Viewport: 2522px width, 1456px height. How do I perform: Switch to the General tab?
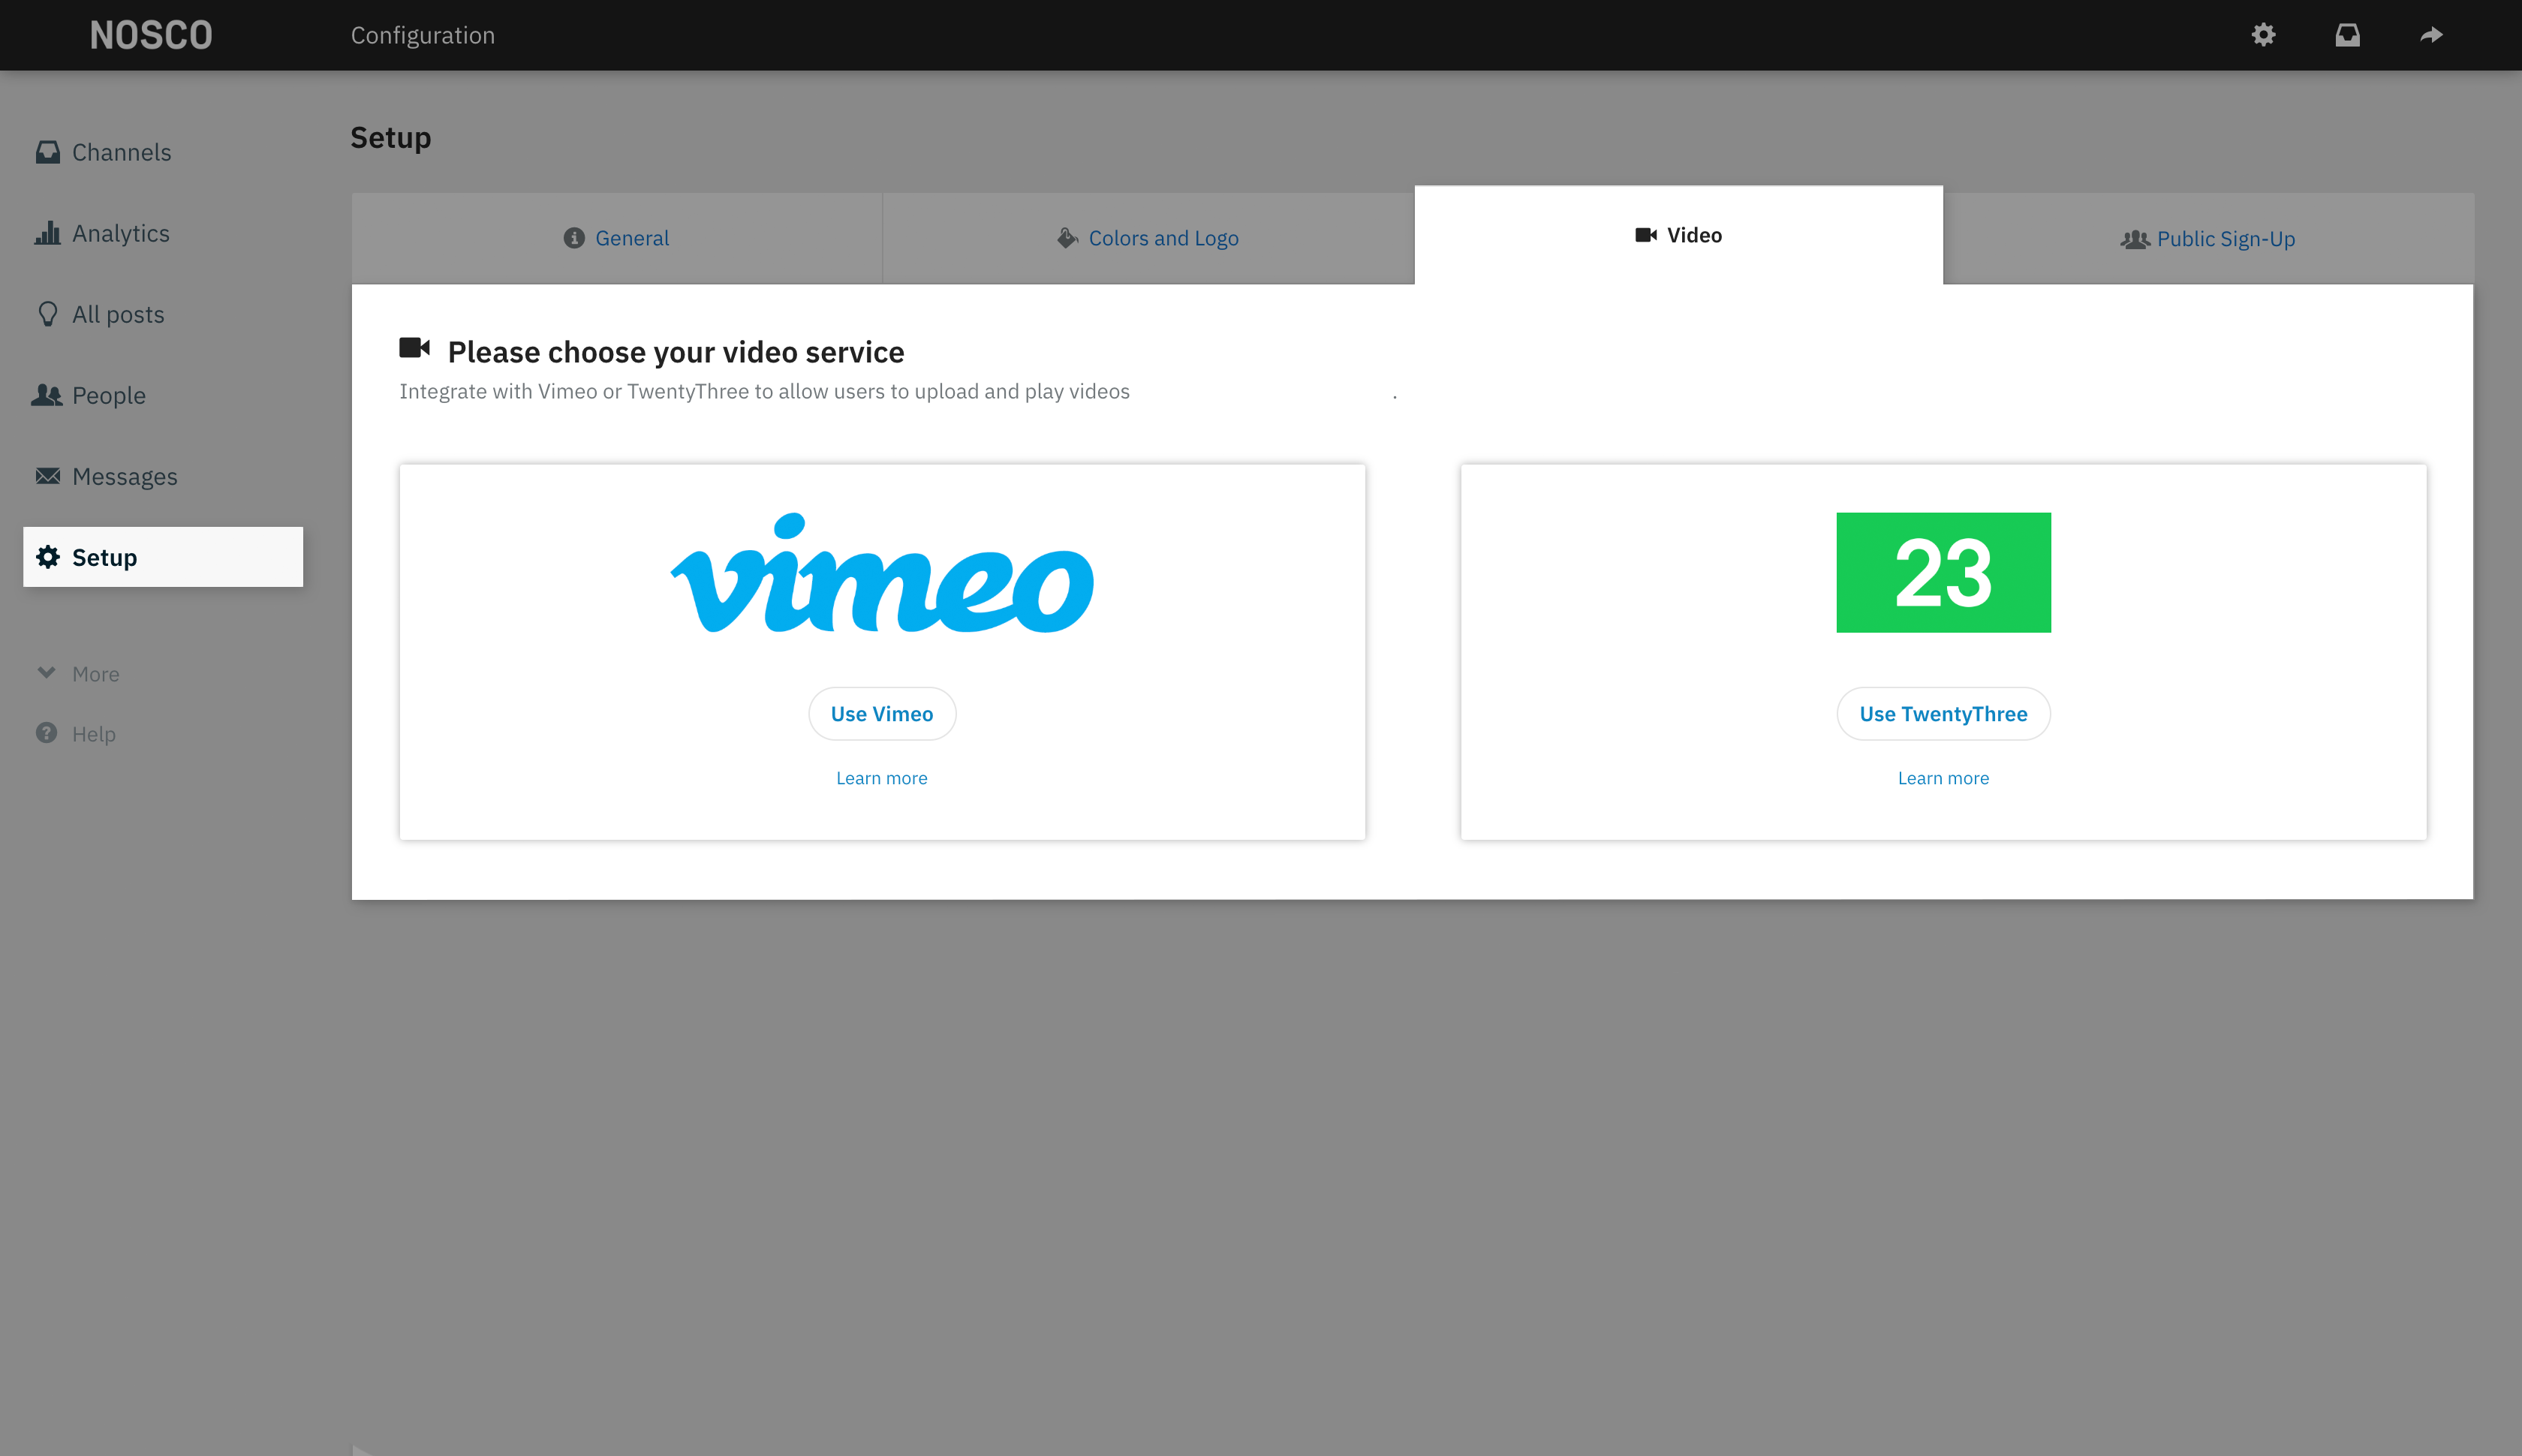coord(617,238)
